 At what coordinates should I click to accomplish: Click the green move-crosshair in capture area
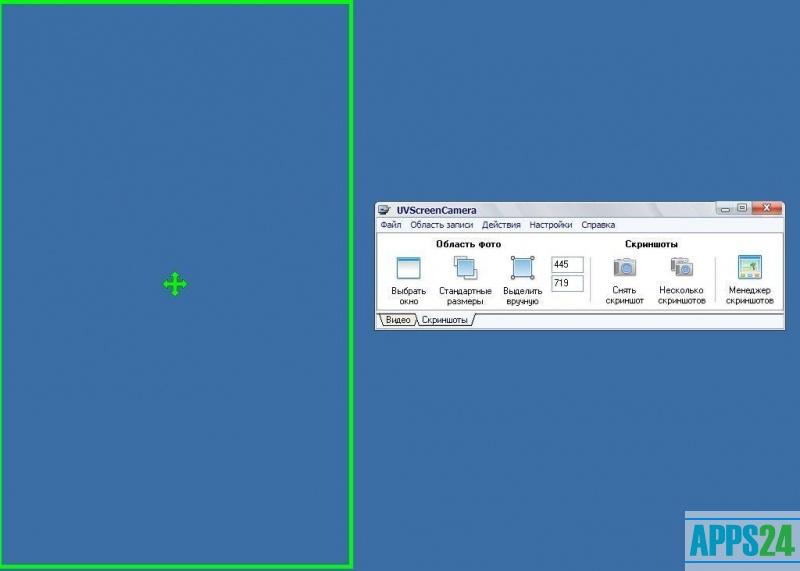175,284
